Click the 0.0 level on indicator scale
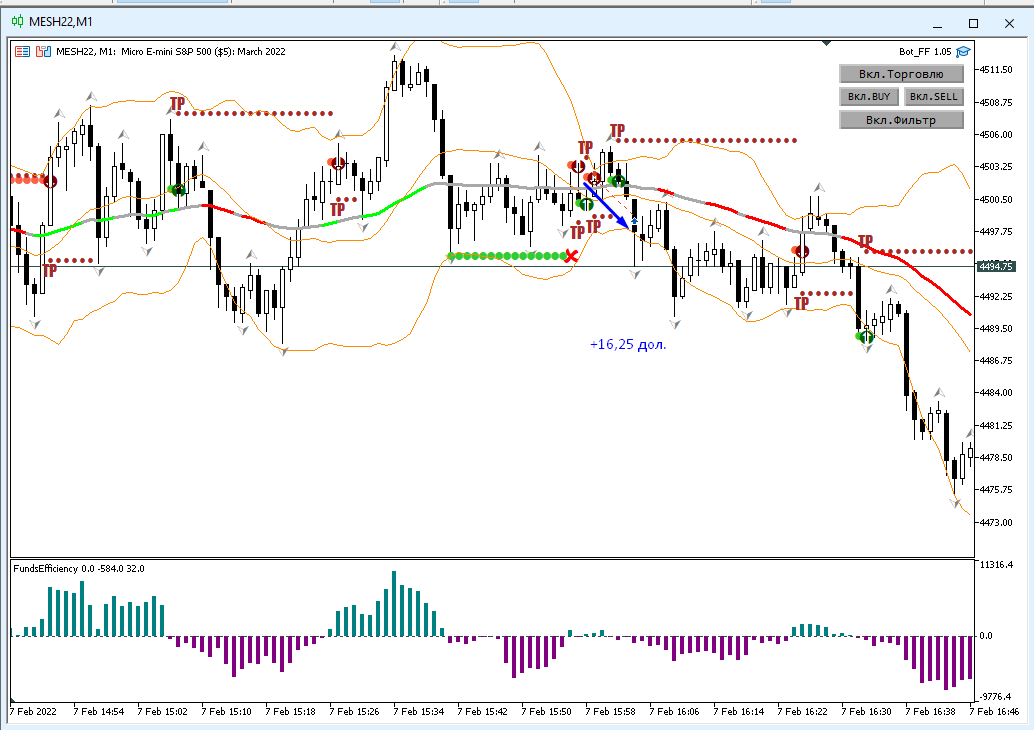Screen dimensions: 1034x730 tap(987, 636)
